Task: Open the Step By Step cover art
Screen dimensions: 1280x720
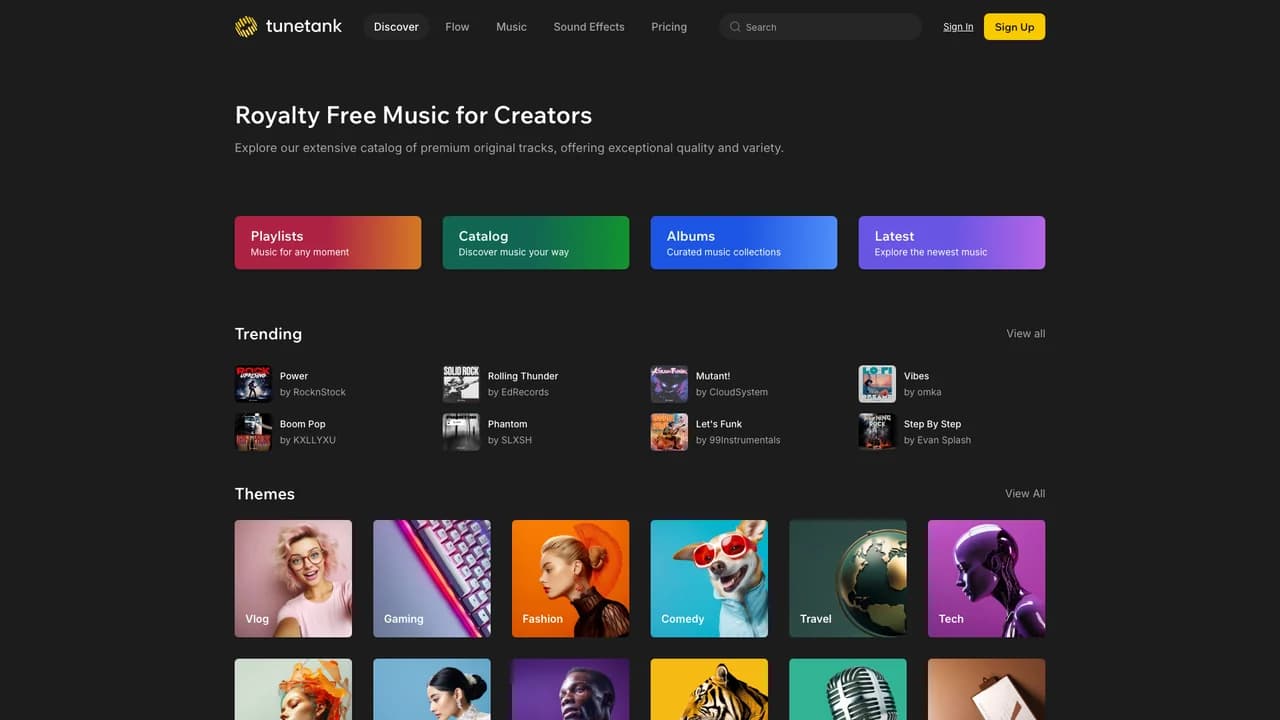Action: pyautogui.click(x=877, y=432)
